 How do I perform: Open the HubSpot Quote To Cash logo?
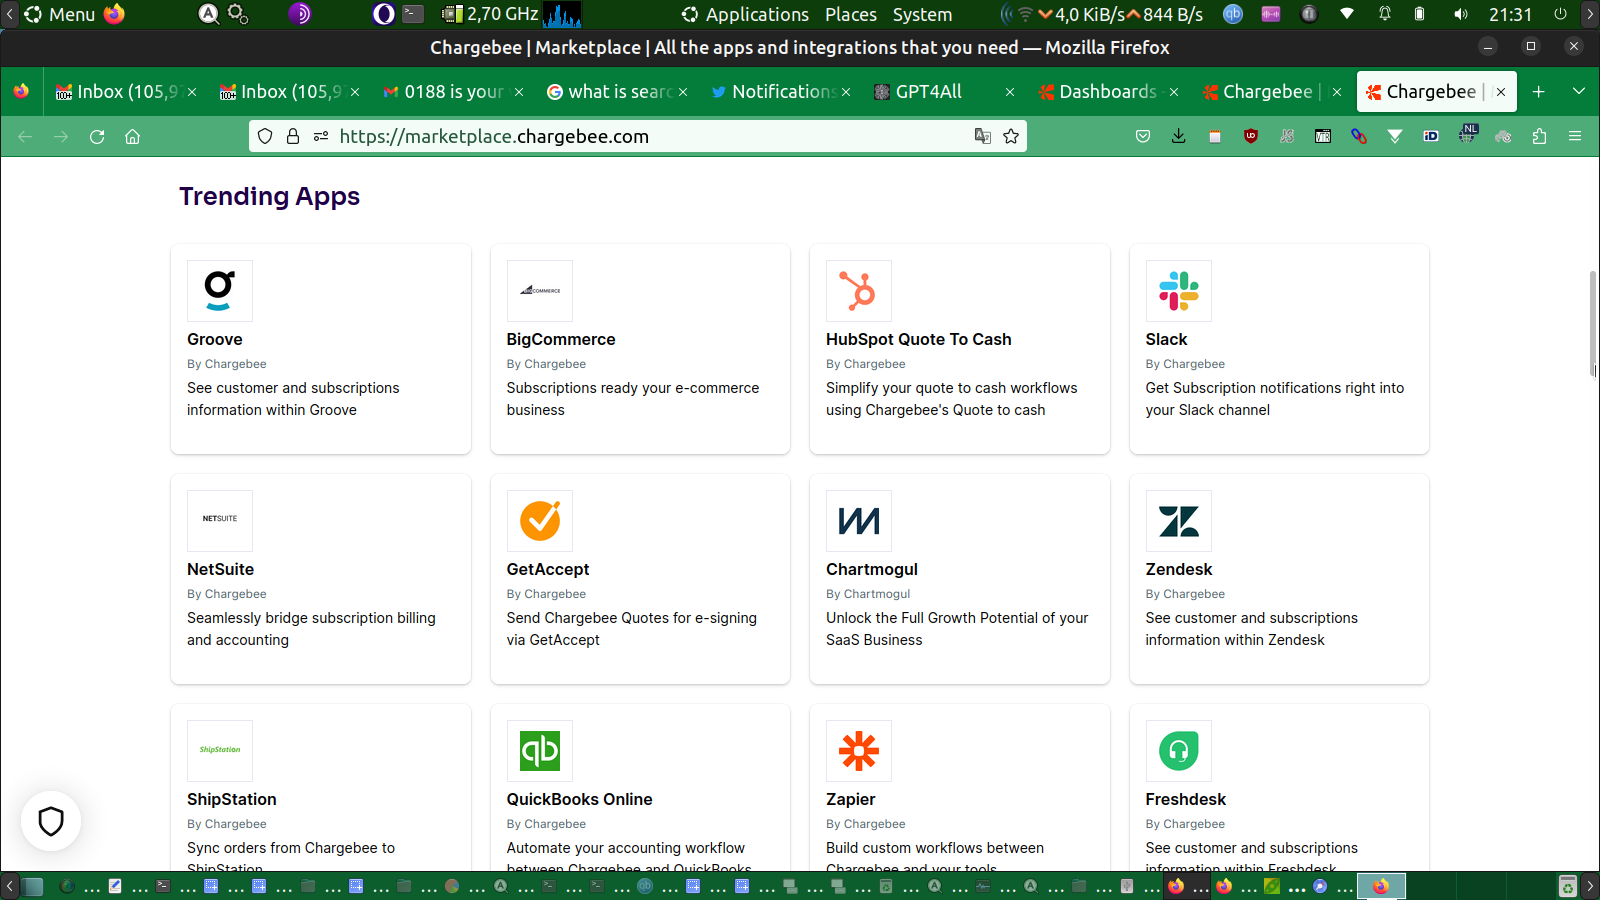tap(859, 291)
